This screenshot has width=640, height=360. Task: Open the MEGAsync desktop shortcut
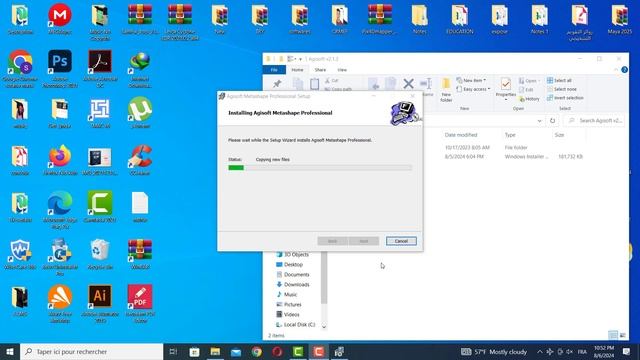coord(60,19)
